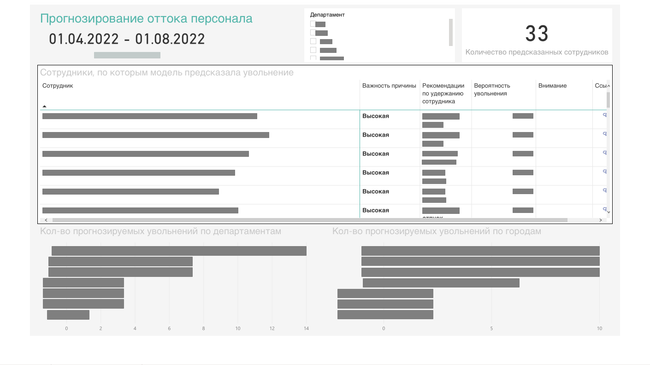Screen dimensions: 650x365
Task: Sort table by Вероятность увольнения header
Action: coord(492,90)
